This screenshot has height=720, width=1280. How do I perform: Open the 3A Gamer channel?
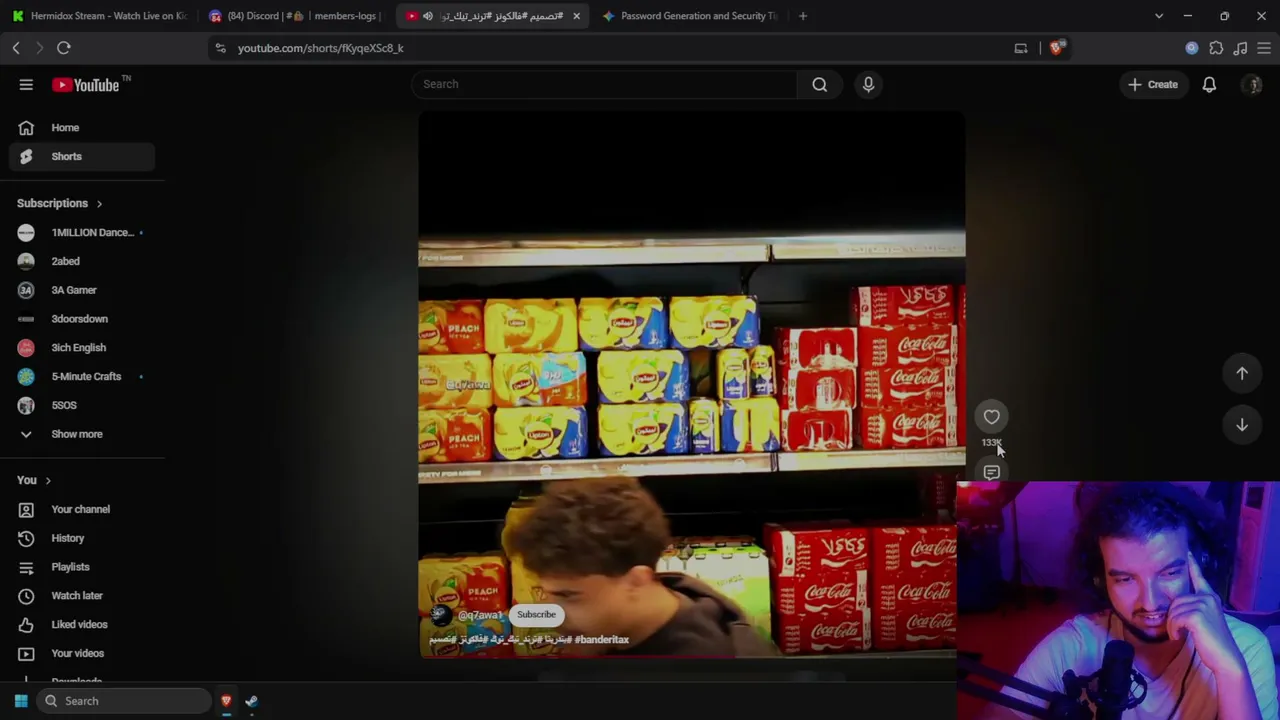click(82, 291)
